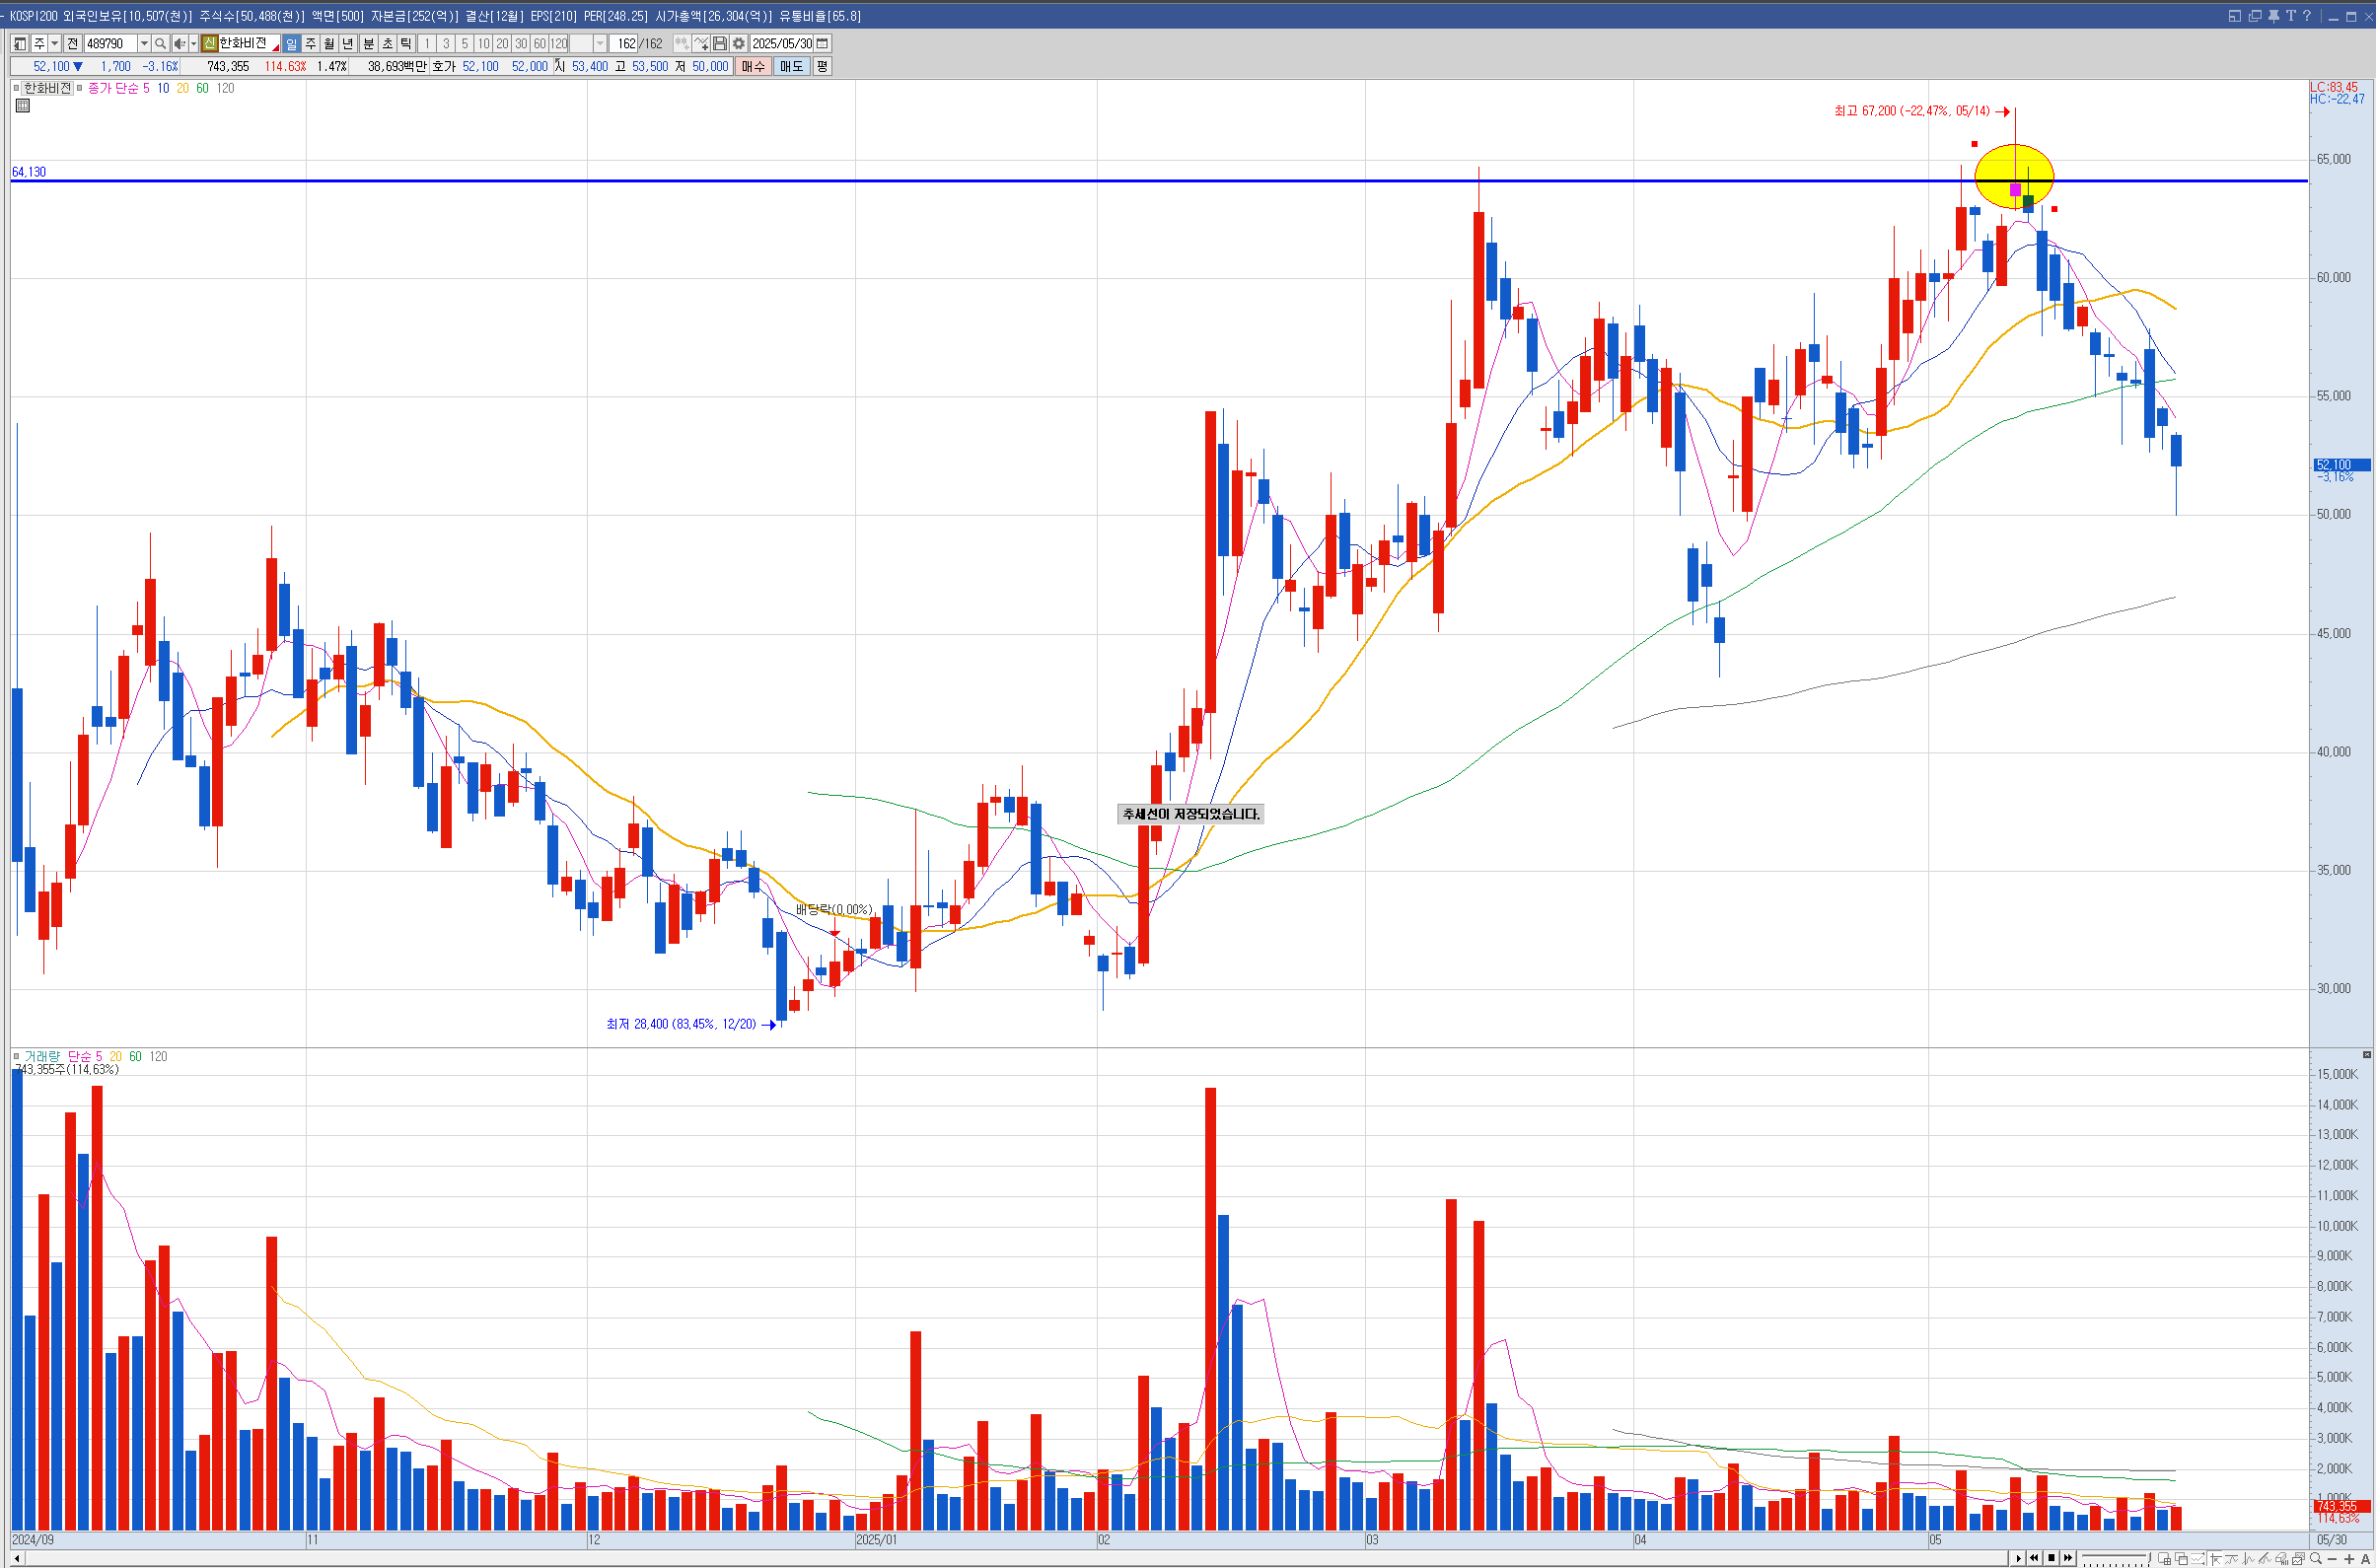Viewport: 2376px width, 1568px height.
Task: Toggle the weekly (주) period button
Action: pos(310,44)
